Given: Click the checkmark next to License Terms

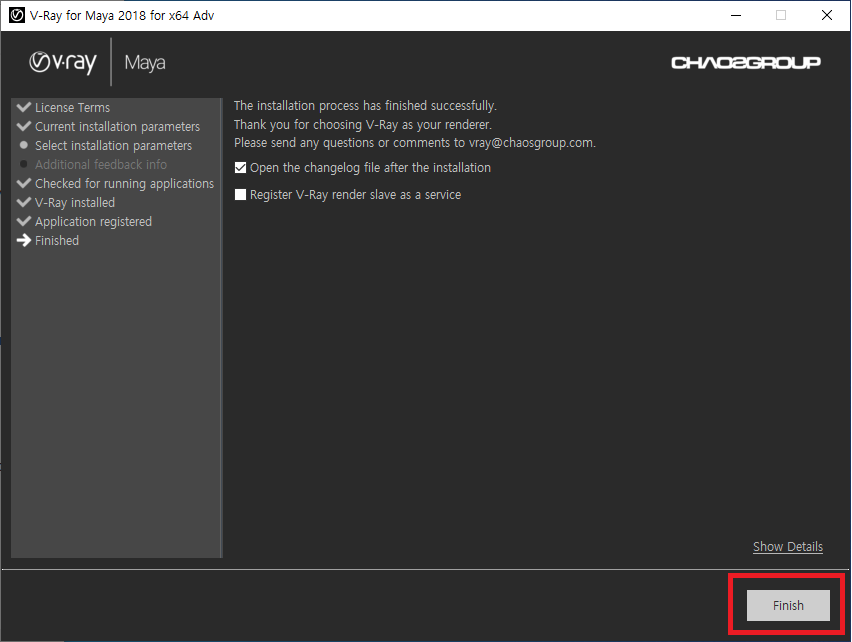Looking at the screenshot, I should coord(24,107).
